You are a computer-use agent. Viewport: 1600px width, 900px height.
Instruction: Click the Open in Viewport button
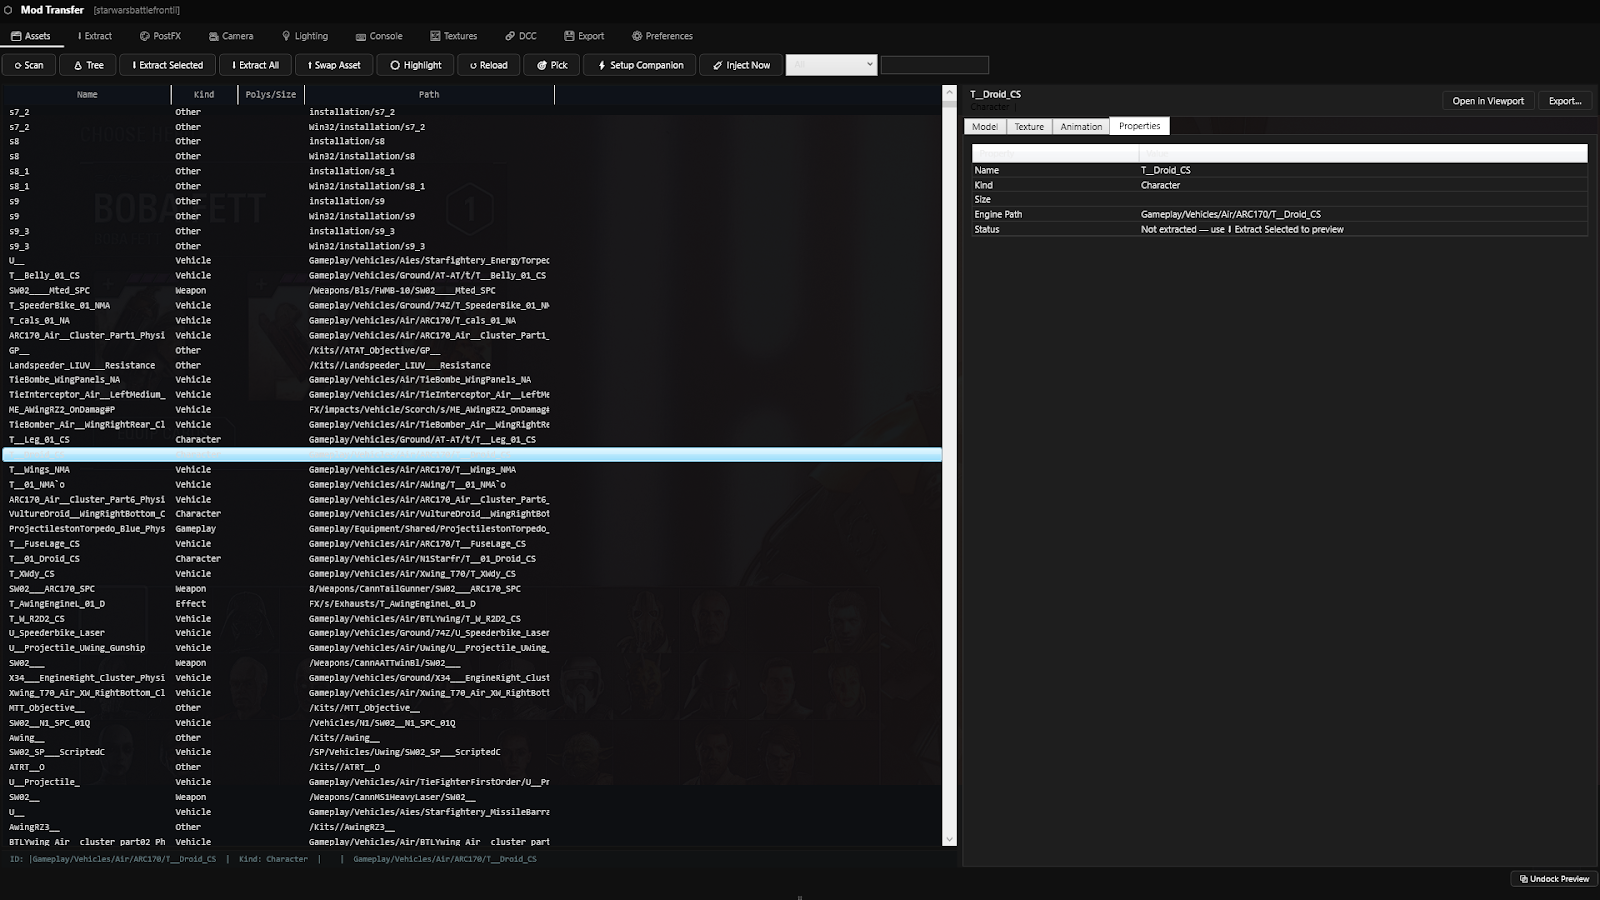pos(1487,100)
